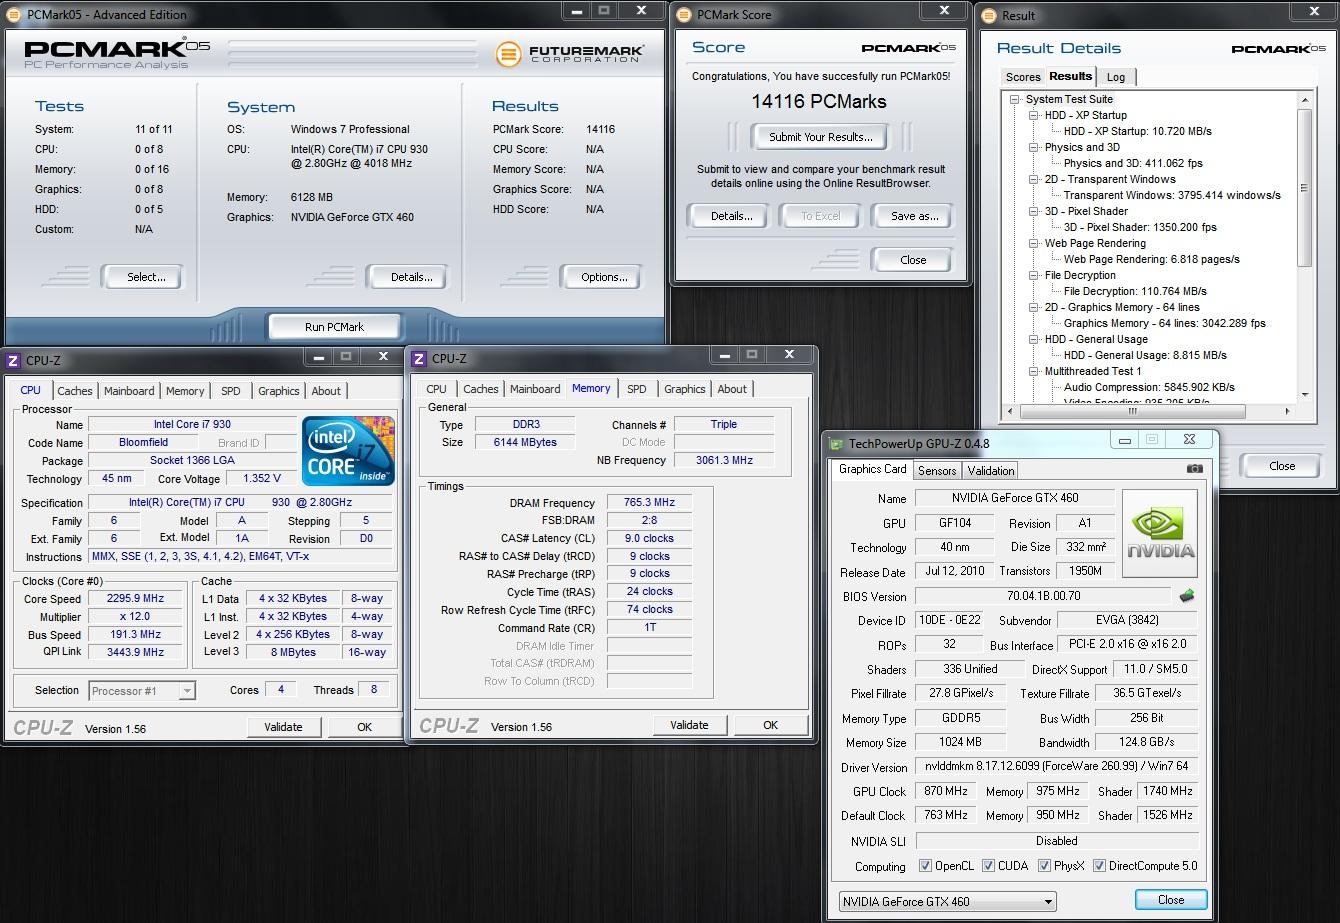Click the Futuremark Corporation logo

571,53
